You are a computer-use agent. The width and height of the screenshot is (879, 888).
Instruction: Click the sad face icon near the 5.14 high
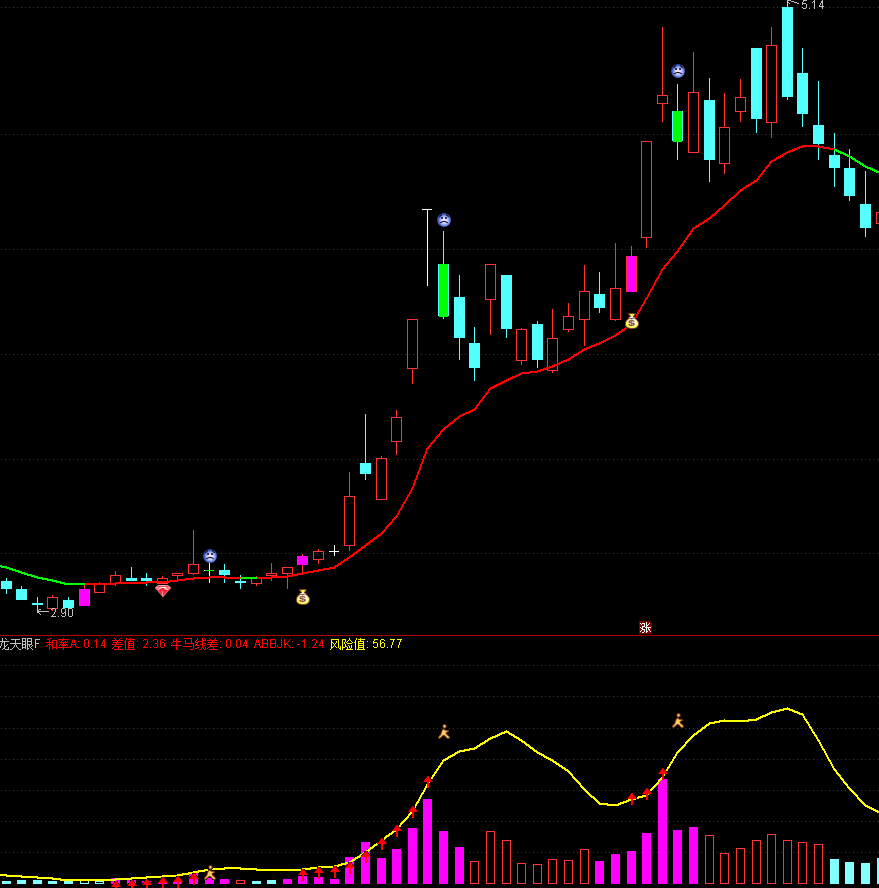tap(678, 71)
